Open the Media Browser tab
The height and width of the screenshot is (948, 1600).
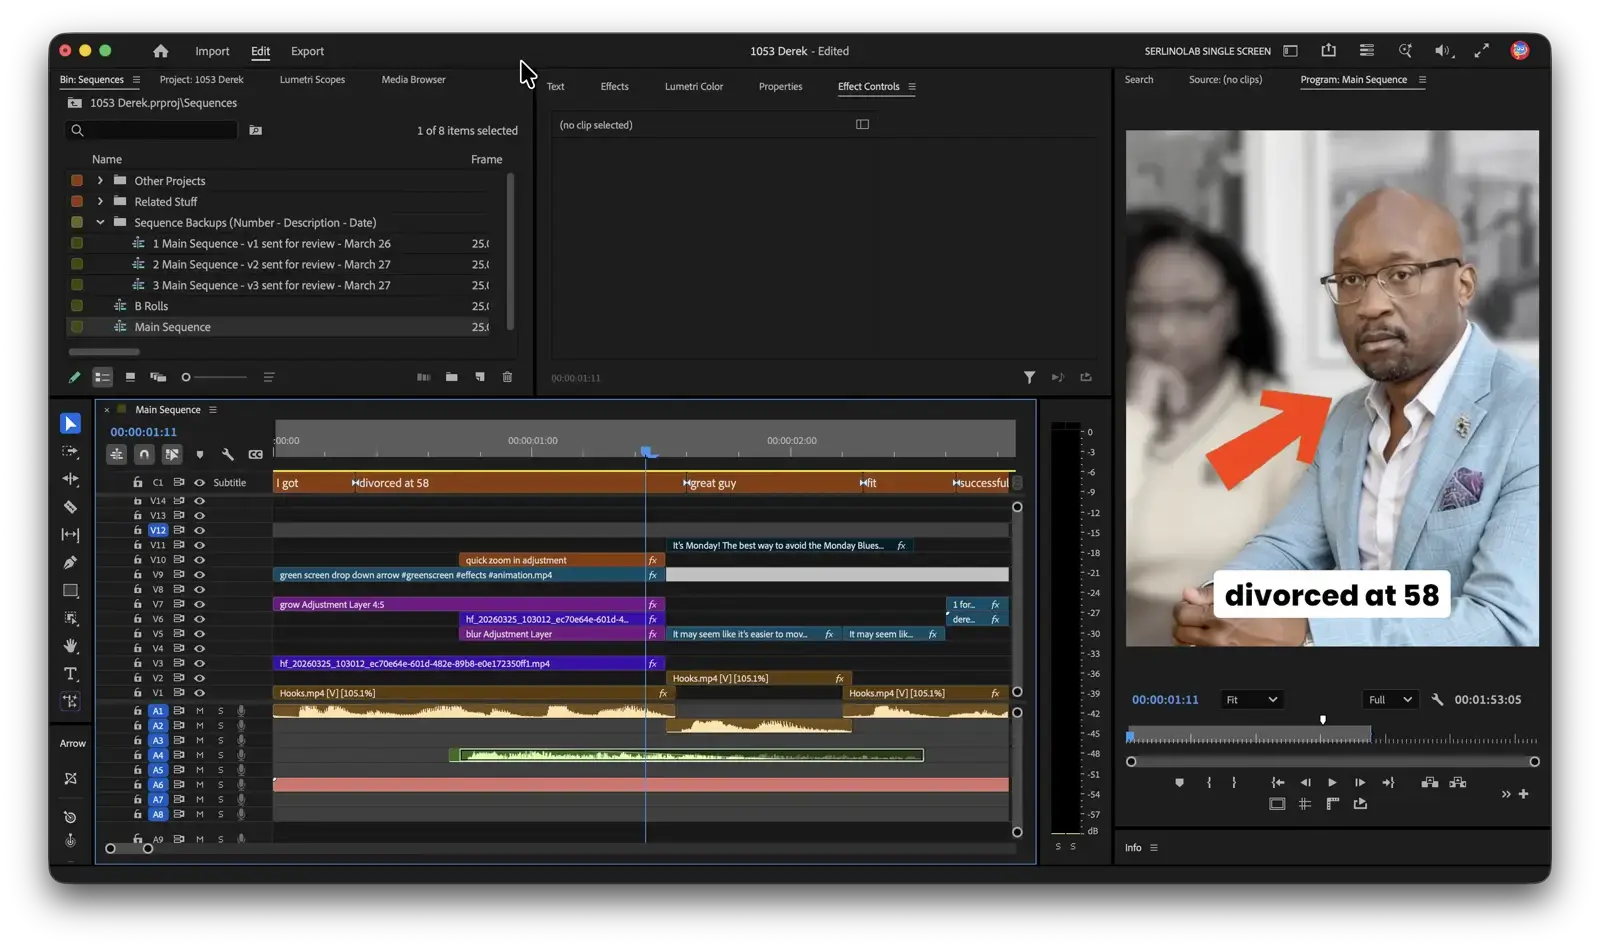(x=413, y=80)
